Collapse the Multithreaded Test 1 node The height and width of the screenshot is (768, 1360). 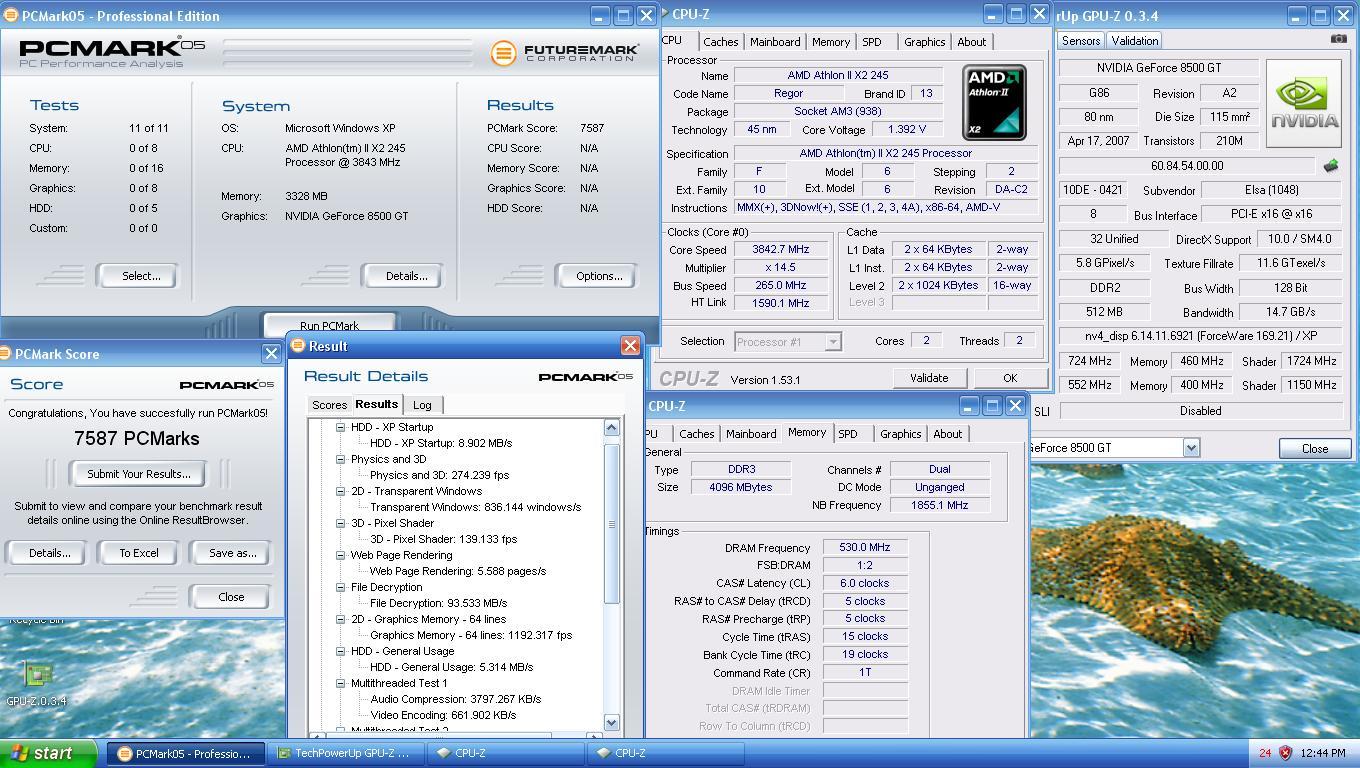click(340, 683)
